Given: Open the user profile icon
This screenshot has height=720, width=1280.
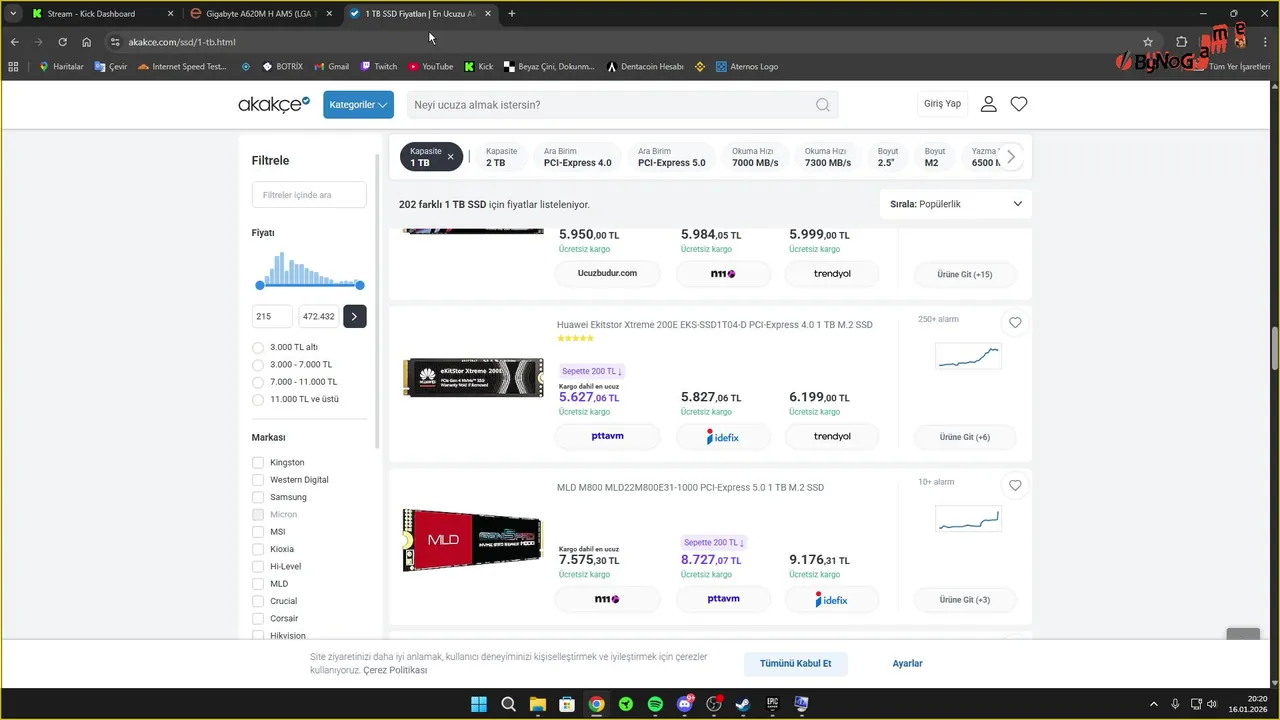Looking at the screenshot, I should point(988,104).
